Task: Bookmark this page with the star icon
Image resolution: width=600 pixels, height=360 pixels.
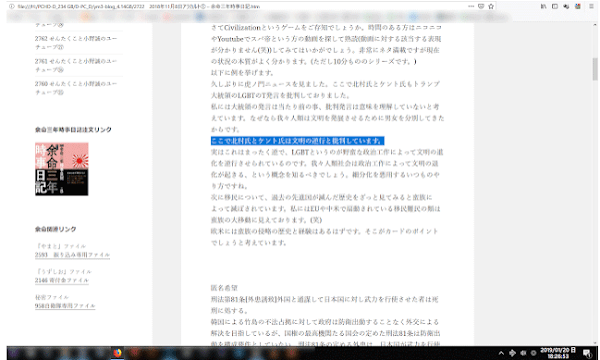Action: coord(491,7)
